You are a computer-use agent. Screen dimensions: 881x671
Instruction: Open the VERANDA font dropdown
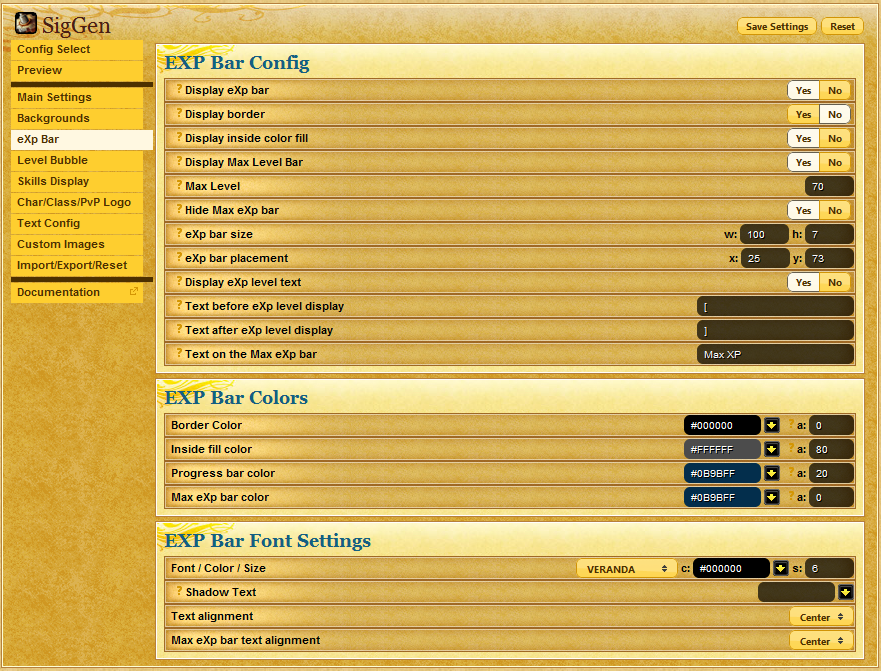(626, 568)
